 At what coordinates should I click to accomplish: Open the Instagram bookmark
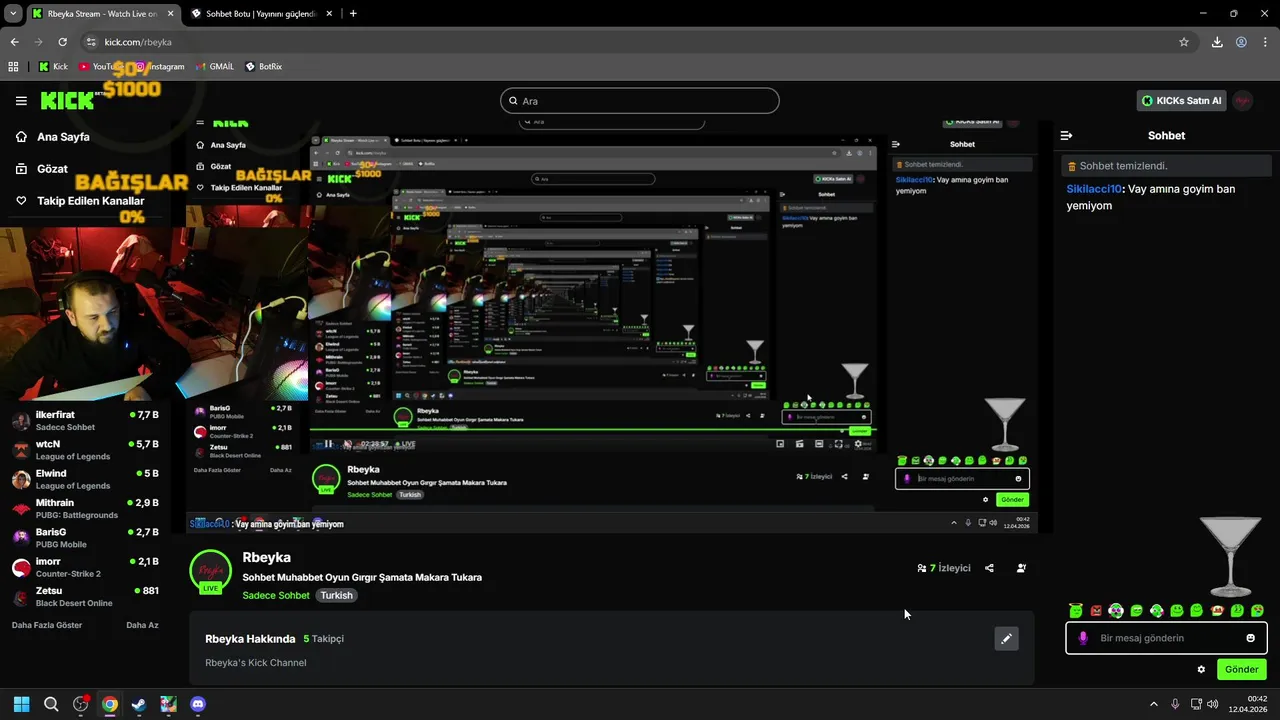(x=160, y=67)
